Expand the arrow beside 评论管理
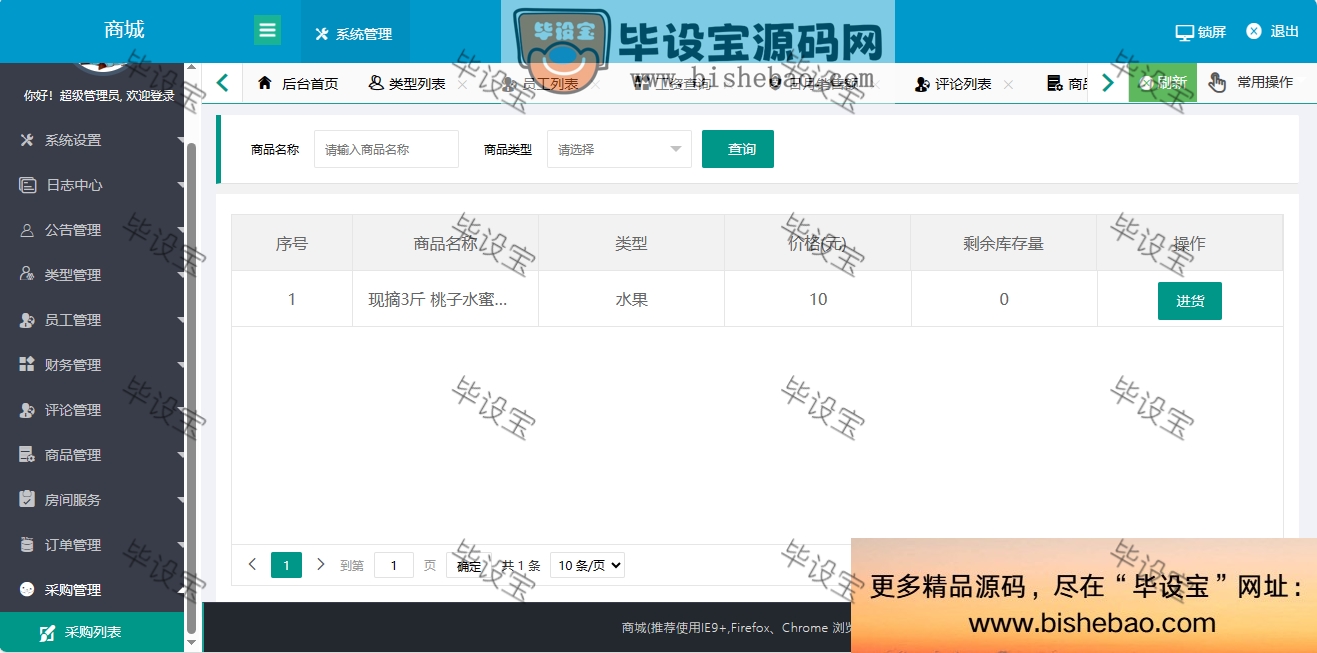This screenshot has height=653, width=1317. tap(181, 411)
